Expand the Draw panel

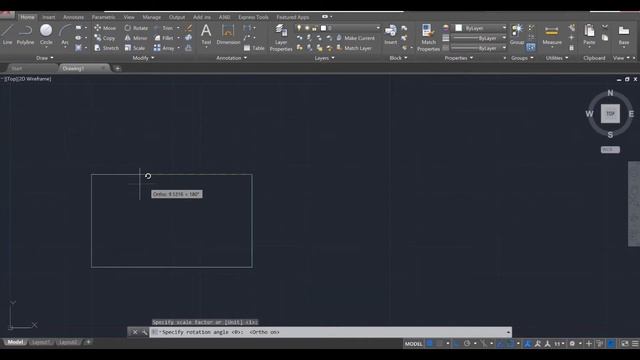click(x=44, y=58)
